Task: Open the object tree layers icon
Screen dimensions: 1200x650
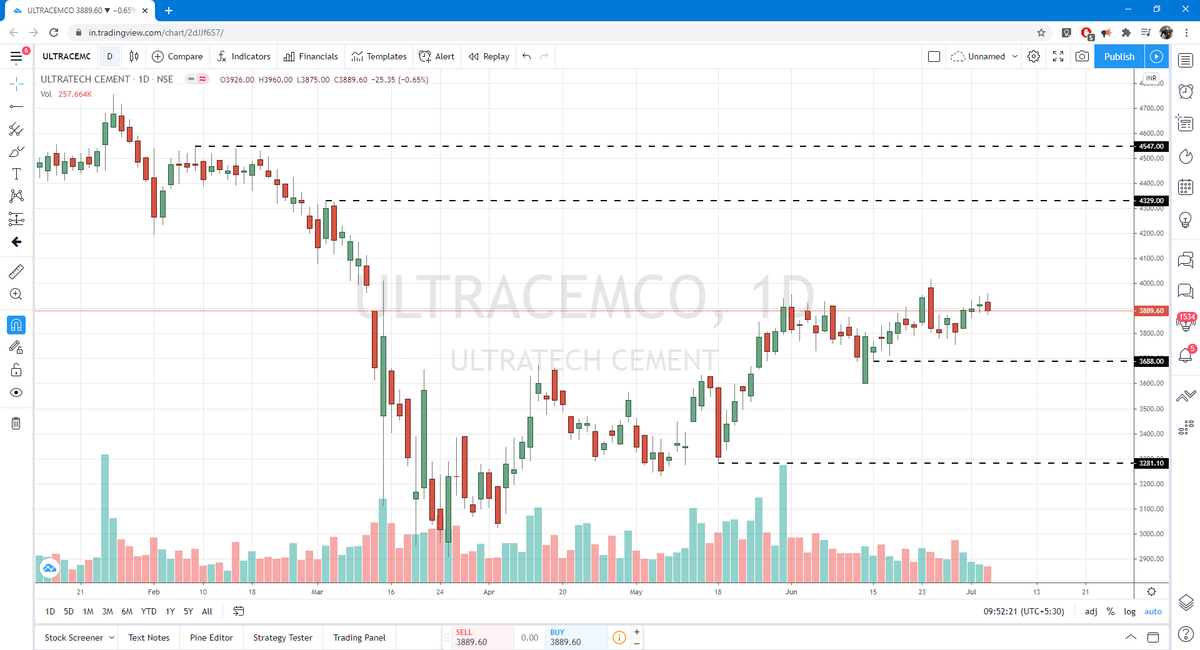Action: coord(1186,602)
